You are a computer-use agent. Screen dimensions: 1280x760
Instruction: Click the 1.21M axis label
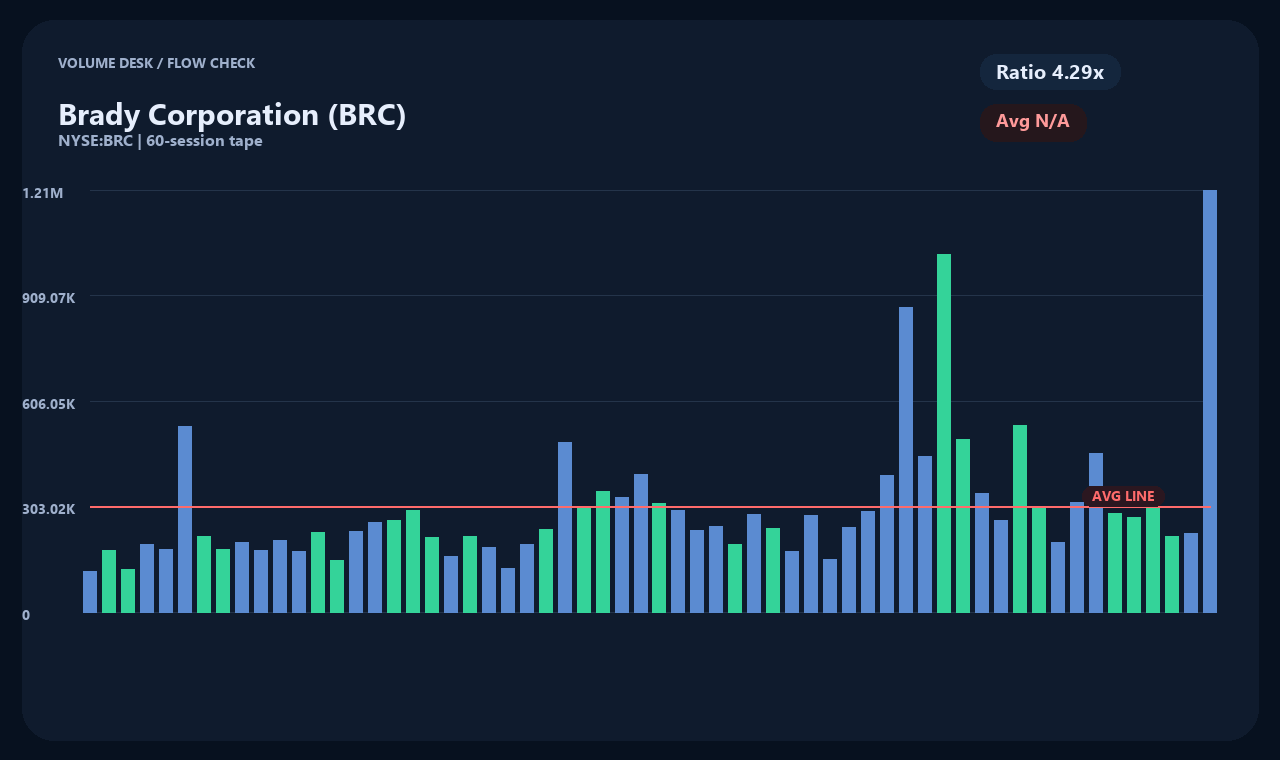click(43, 193)
